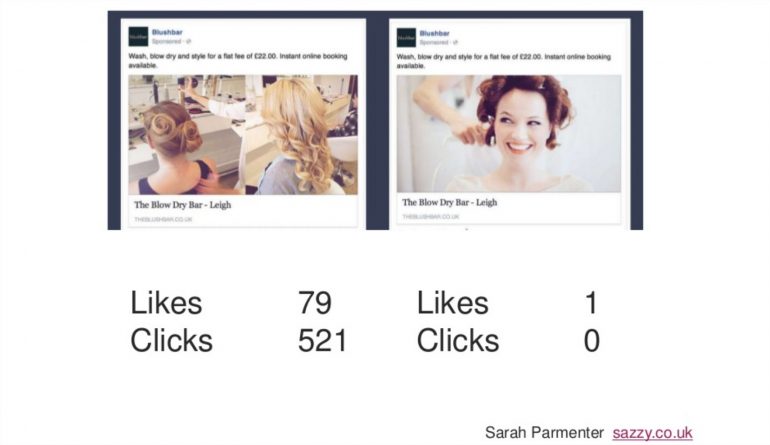The height and width of the screenshot is (445, 770).
Task: Click the right Blushbar profile avatar
Action: coord(406,38)
